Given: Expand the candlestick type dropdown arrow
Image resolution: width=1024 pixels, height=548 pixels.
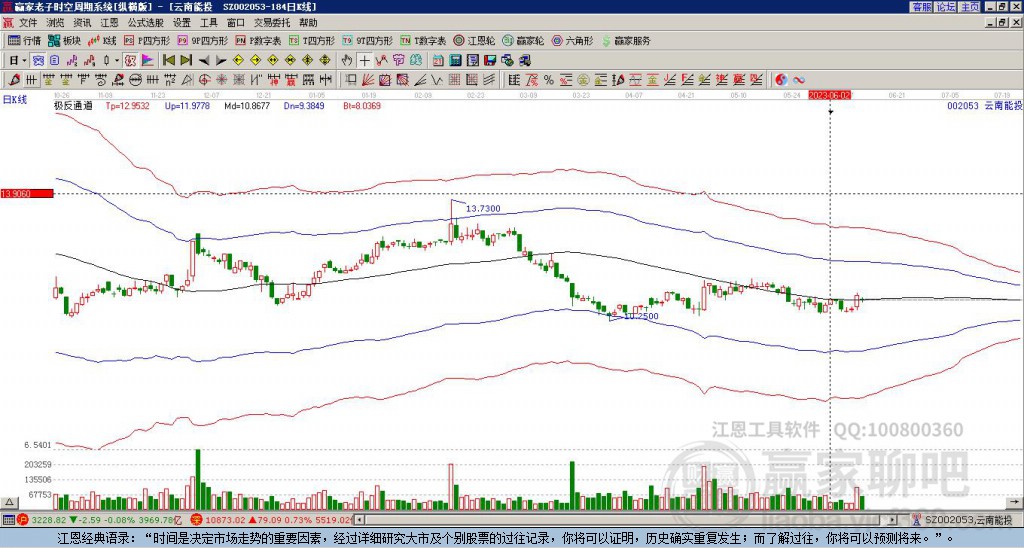Looking at the screenshot, I should tap(117, 61).
